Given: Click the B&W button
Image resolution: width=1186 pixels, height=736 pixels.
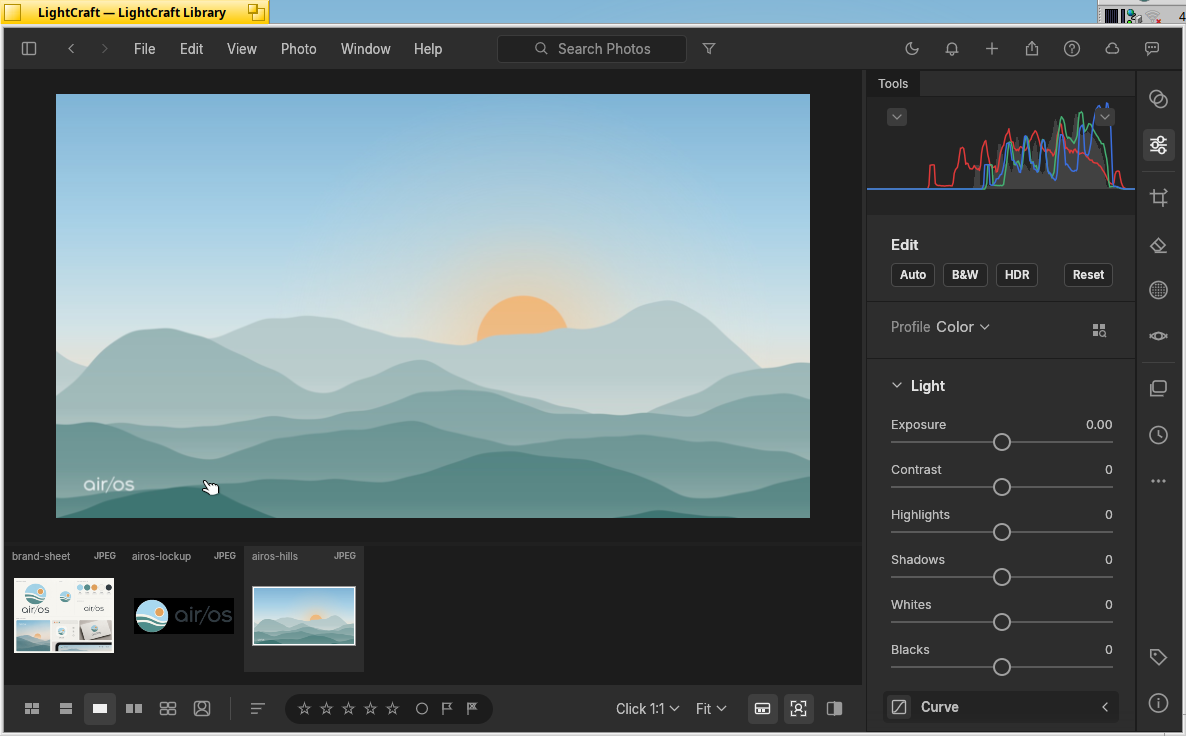Looking at the screenshot, I should coord(965,275).
